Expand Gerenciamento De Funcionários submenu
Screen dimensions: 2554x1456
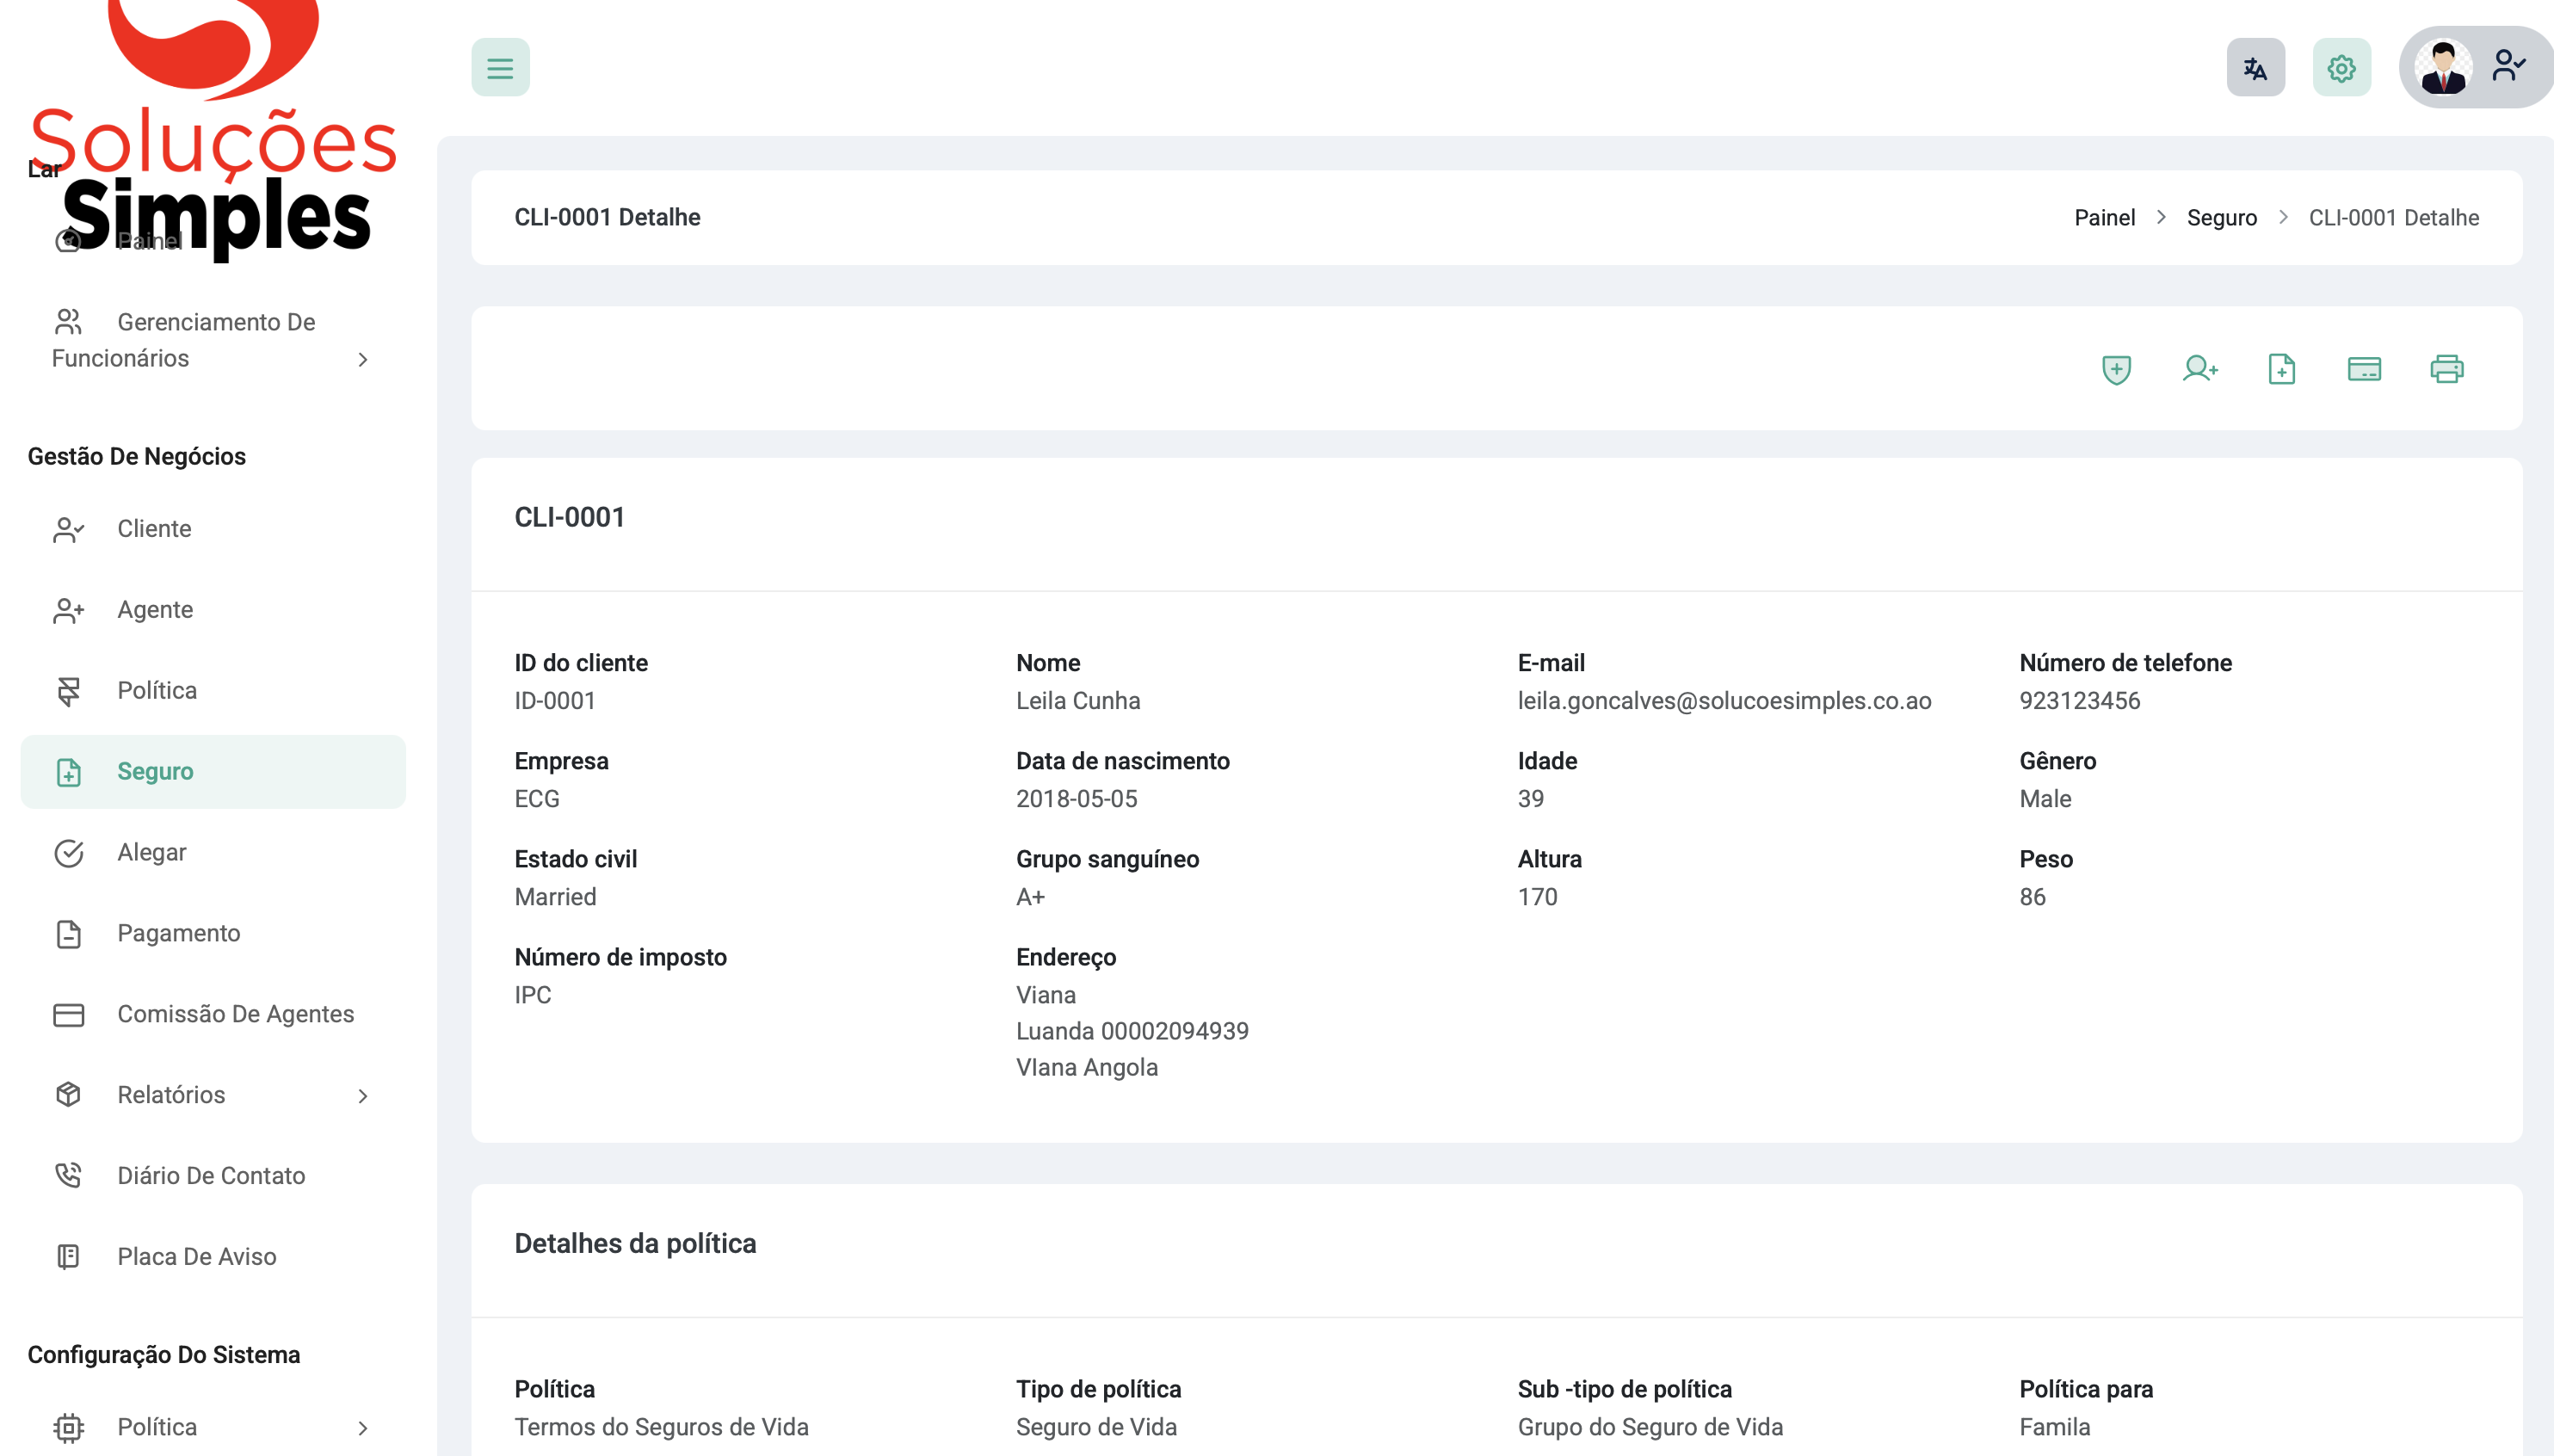210,340
